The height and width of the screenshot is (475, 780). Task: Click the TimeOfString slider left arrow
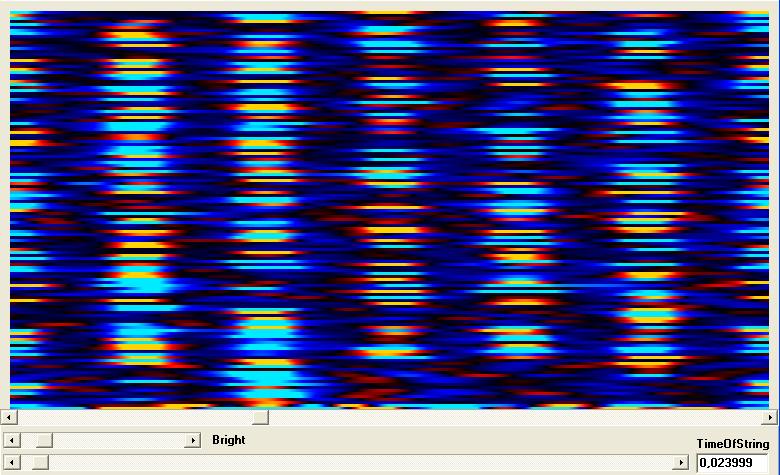pyautogui.click(x=12, y=463)
